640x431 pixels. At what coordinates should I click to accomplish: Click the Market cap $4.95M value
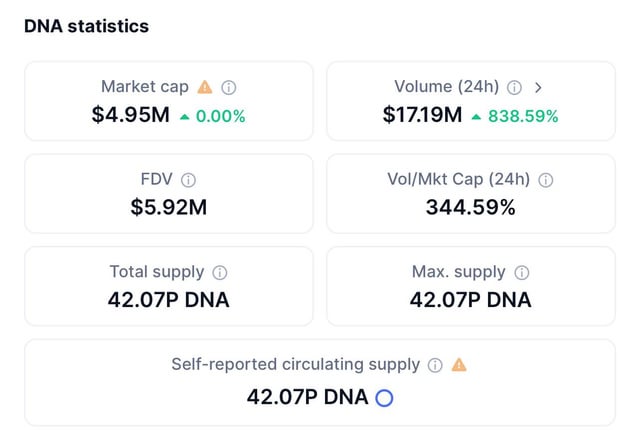pos(130,115)
